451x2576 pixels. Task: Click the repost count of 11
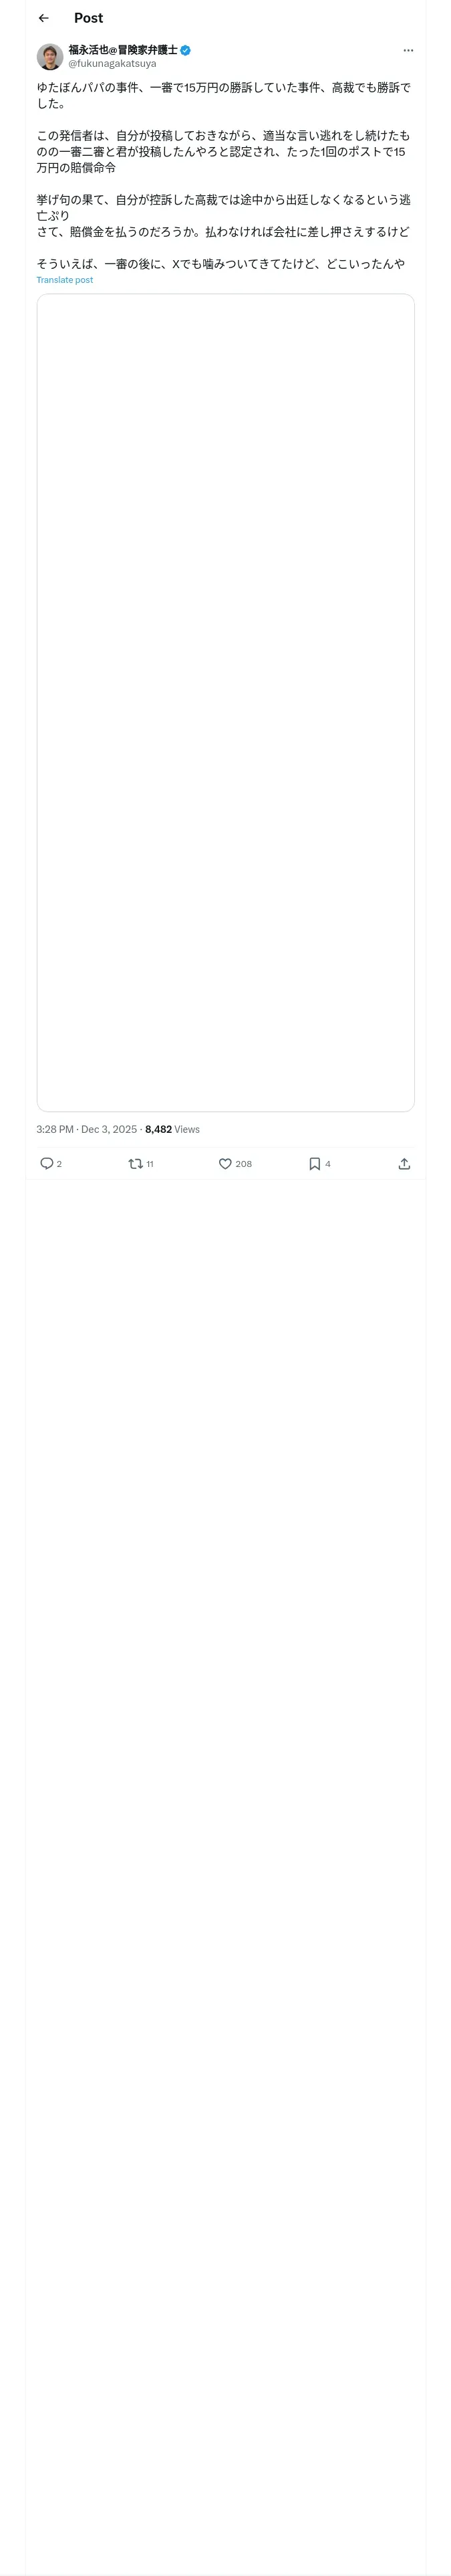point(150,1164)
